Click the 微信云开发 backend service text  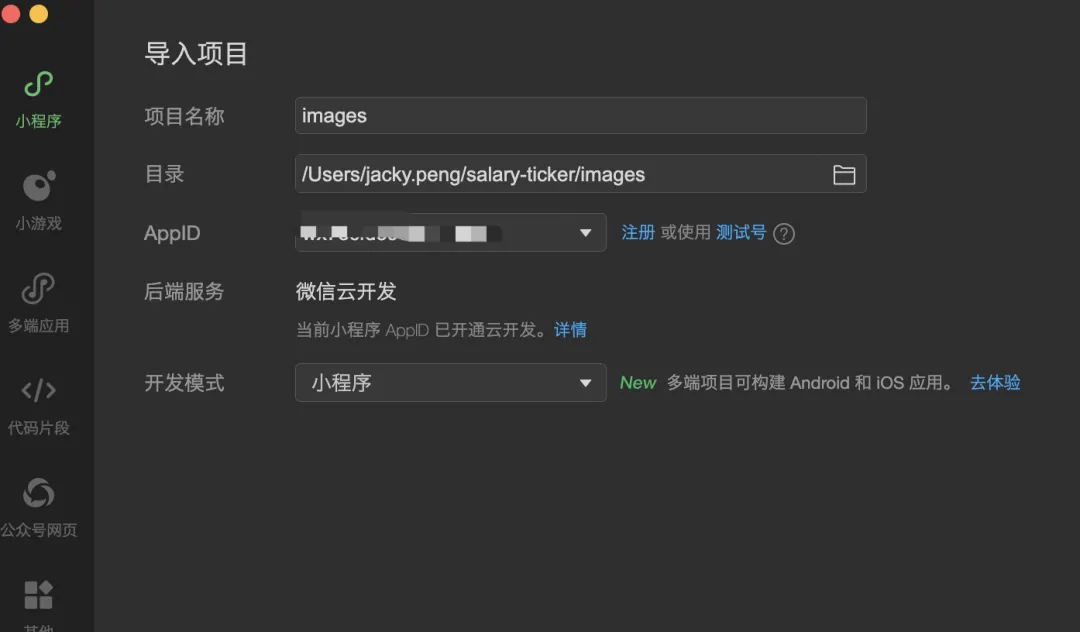tap(346, 291)
